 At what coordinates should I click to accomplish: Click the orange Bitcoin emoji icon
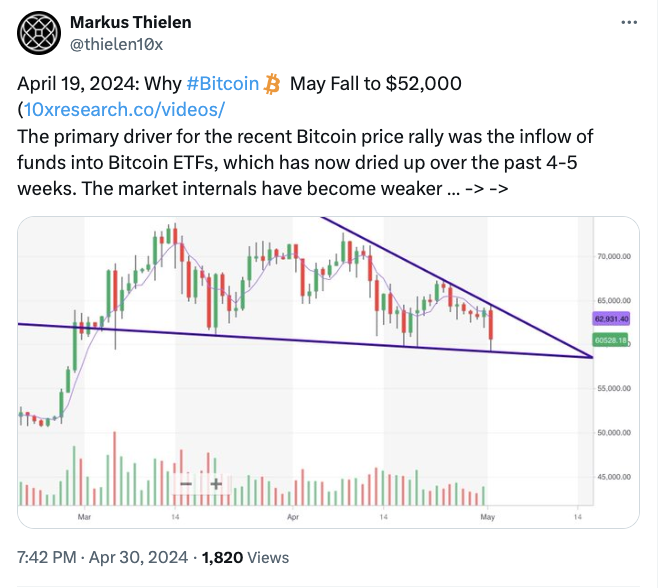pos(273,83)
